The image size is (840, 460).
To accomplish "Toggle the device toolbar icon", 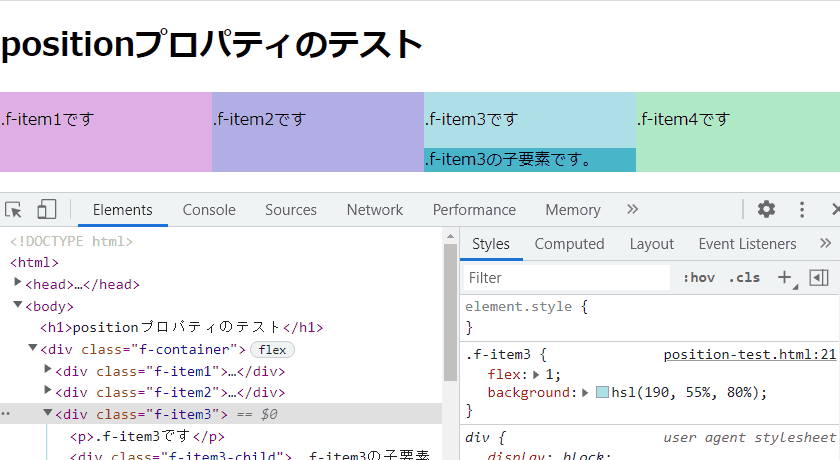I will (47, 209).
